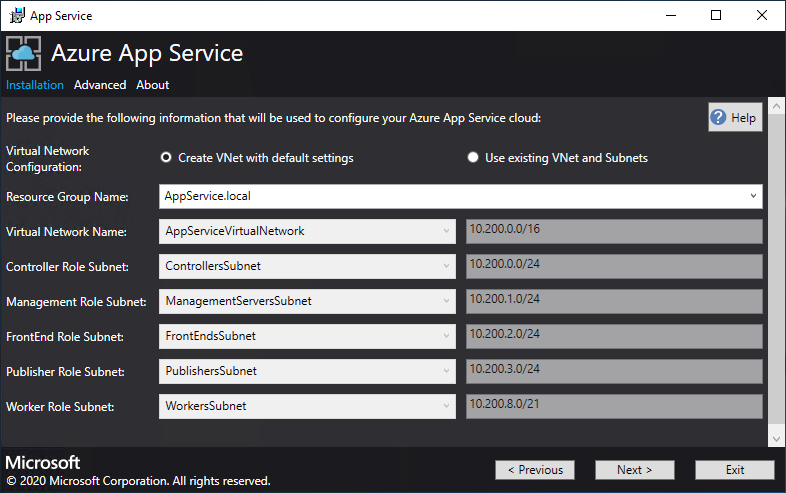Click the Next button
The image size is (786, 493).
[x=634, y=470]
